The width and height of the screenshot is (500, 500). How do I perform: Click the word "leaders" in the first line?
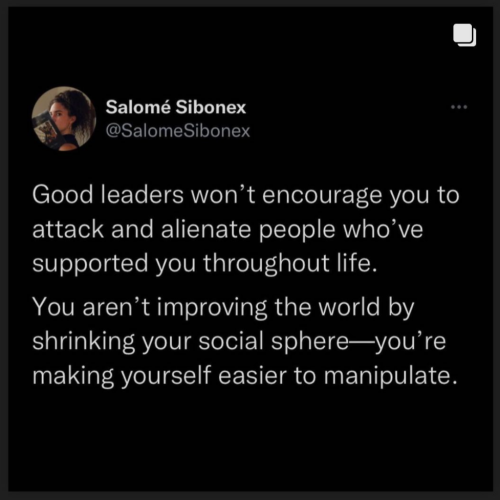pyautogui.click(x=142, y=195)
